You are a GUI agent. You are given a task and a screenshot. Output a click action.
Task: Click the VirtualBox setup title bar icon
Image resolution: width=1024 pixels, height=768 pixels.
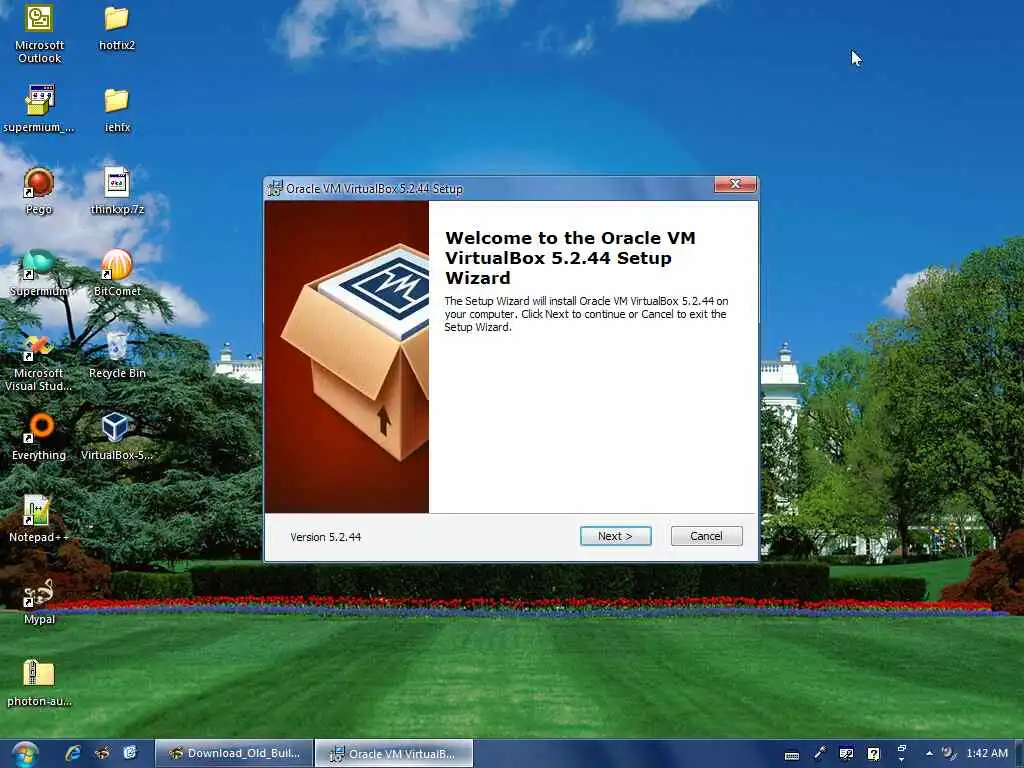tap(275, 188)
